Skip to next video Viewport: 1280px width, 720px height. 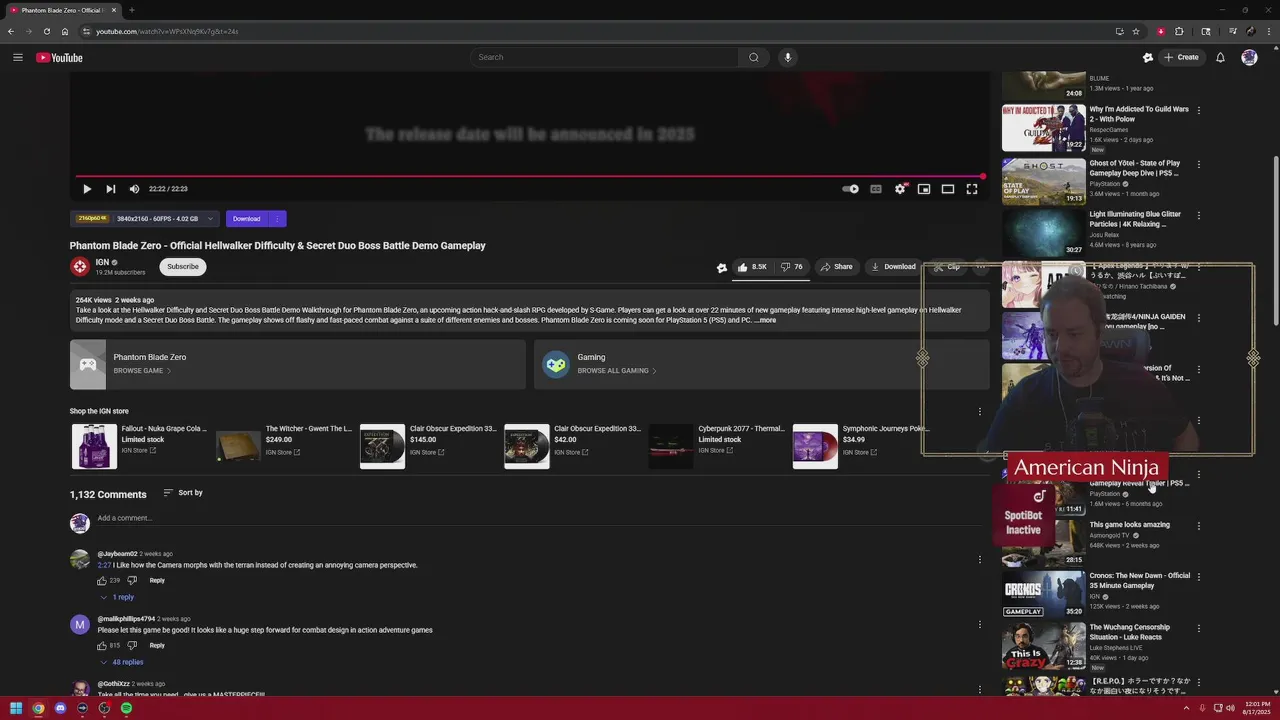[111, 189]
